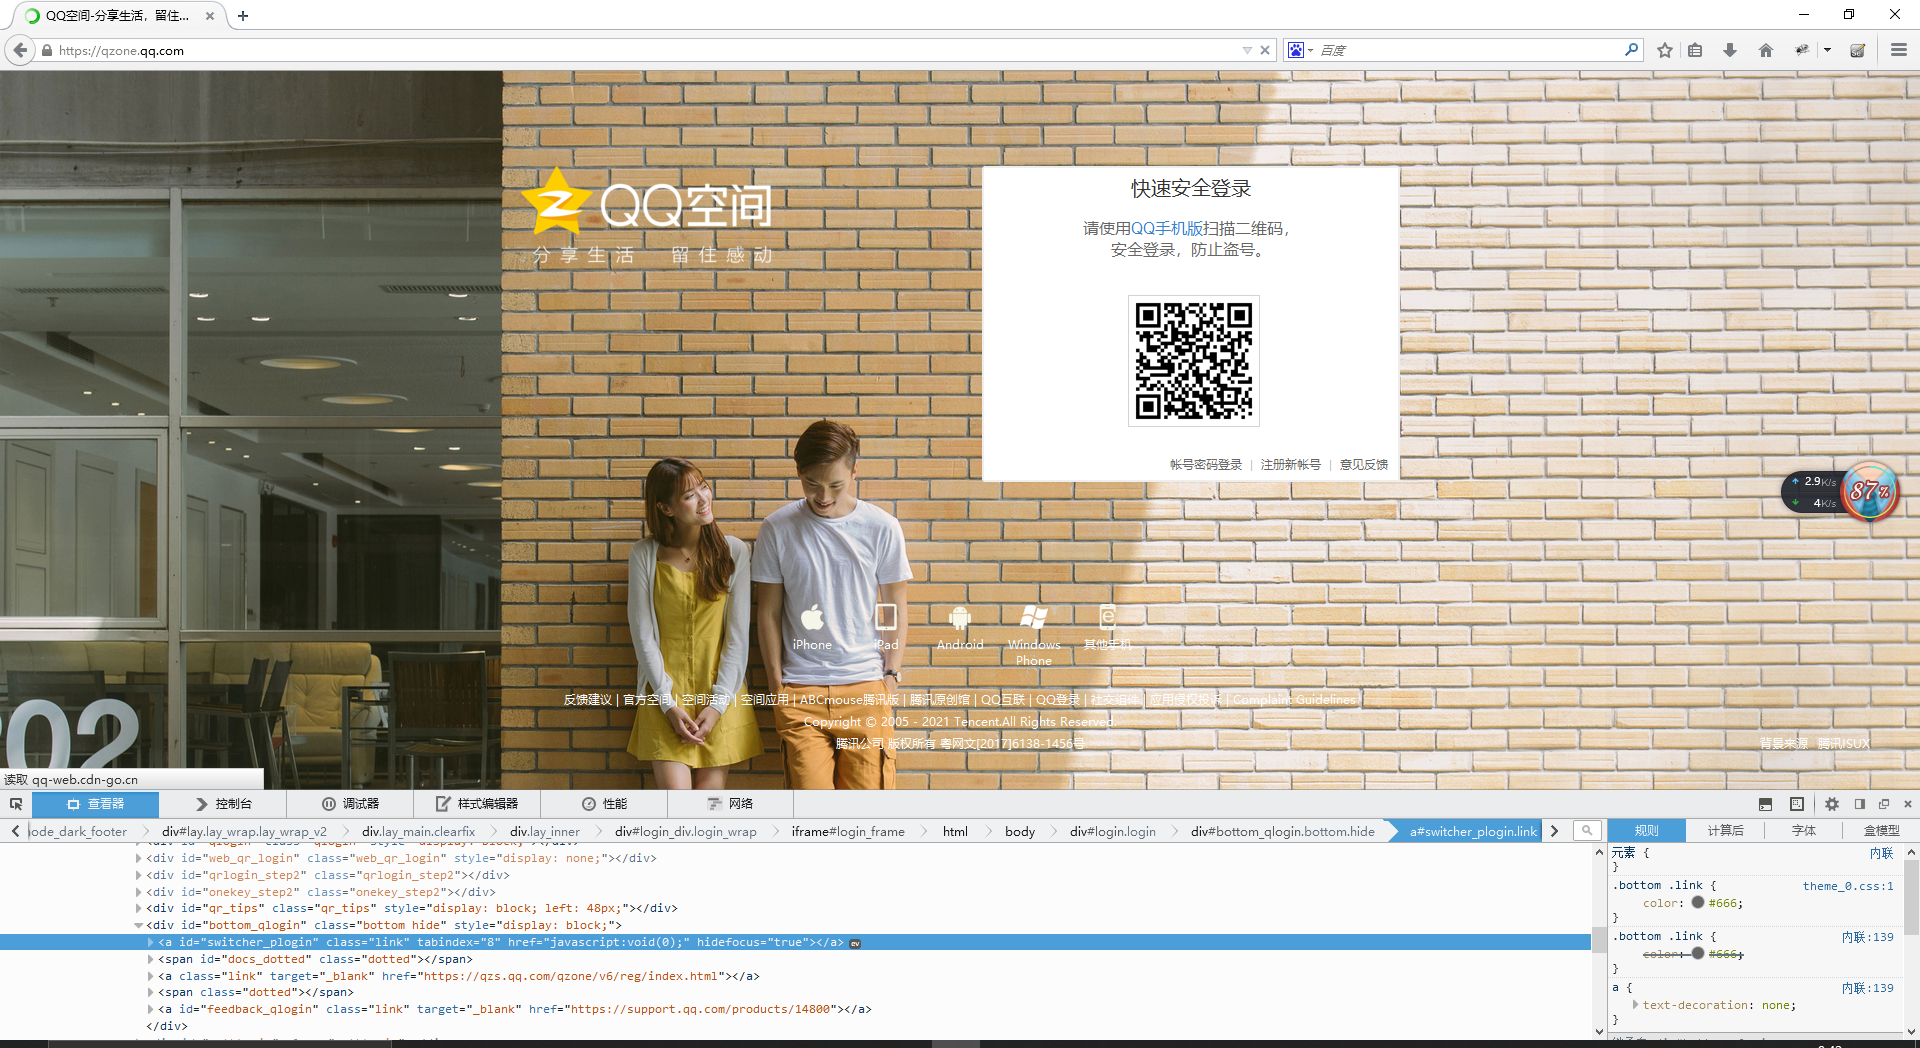
Task: Expand the text-decoration property triangle
Action: [x=1636, y=1005]
